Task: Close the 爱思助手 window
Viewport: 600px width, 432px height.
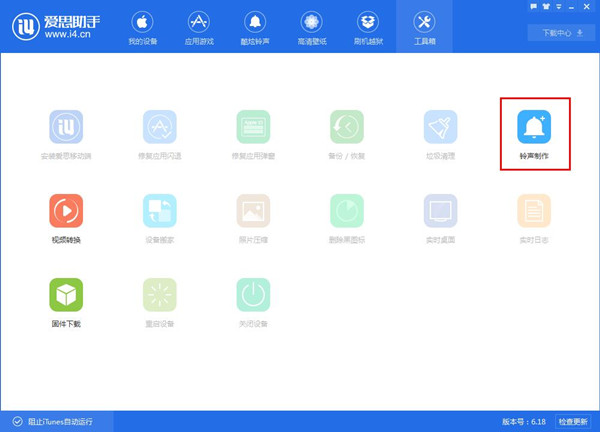Action: pyautogui.click(x=587, y=7)
